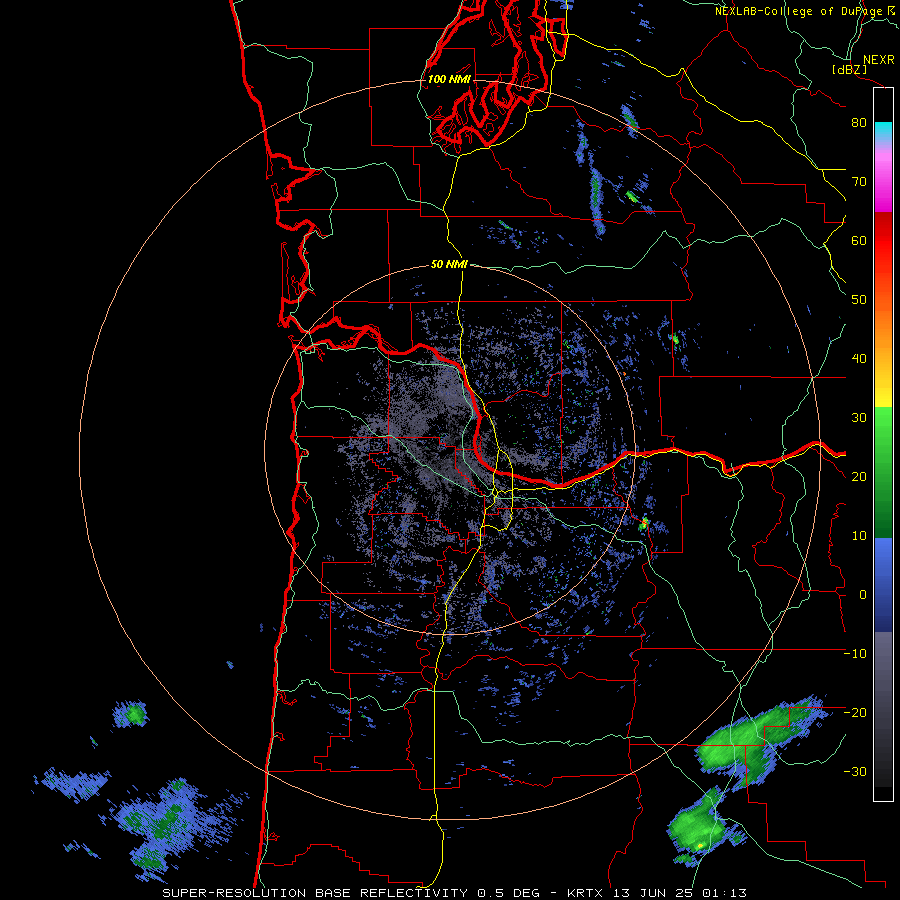Click the orange segment of the color bar
This screenshot has height=900, width=900.
coord(883,327)
